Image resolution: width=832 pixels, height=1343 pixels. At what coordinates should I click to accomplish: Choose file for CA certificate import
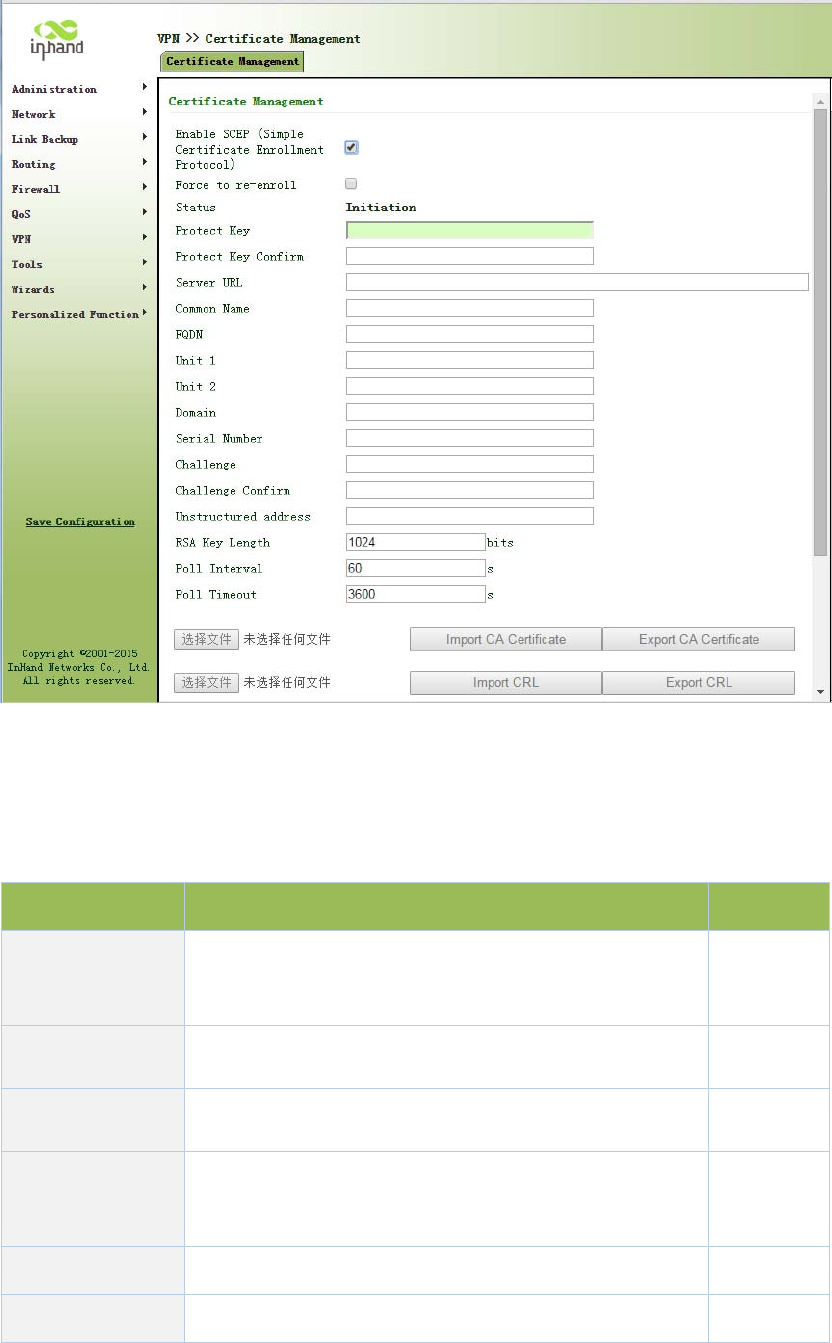[x=207, y=639]
